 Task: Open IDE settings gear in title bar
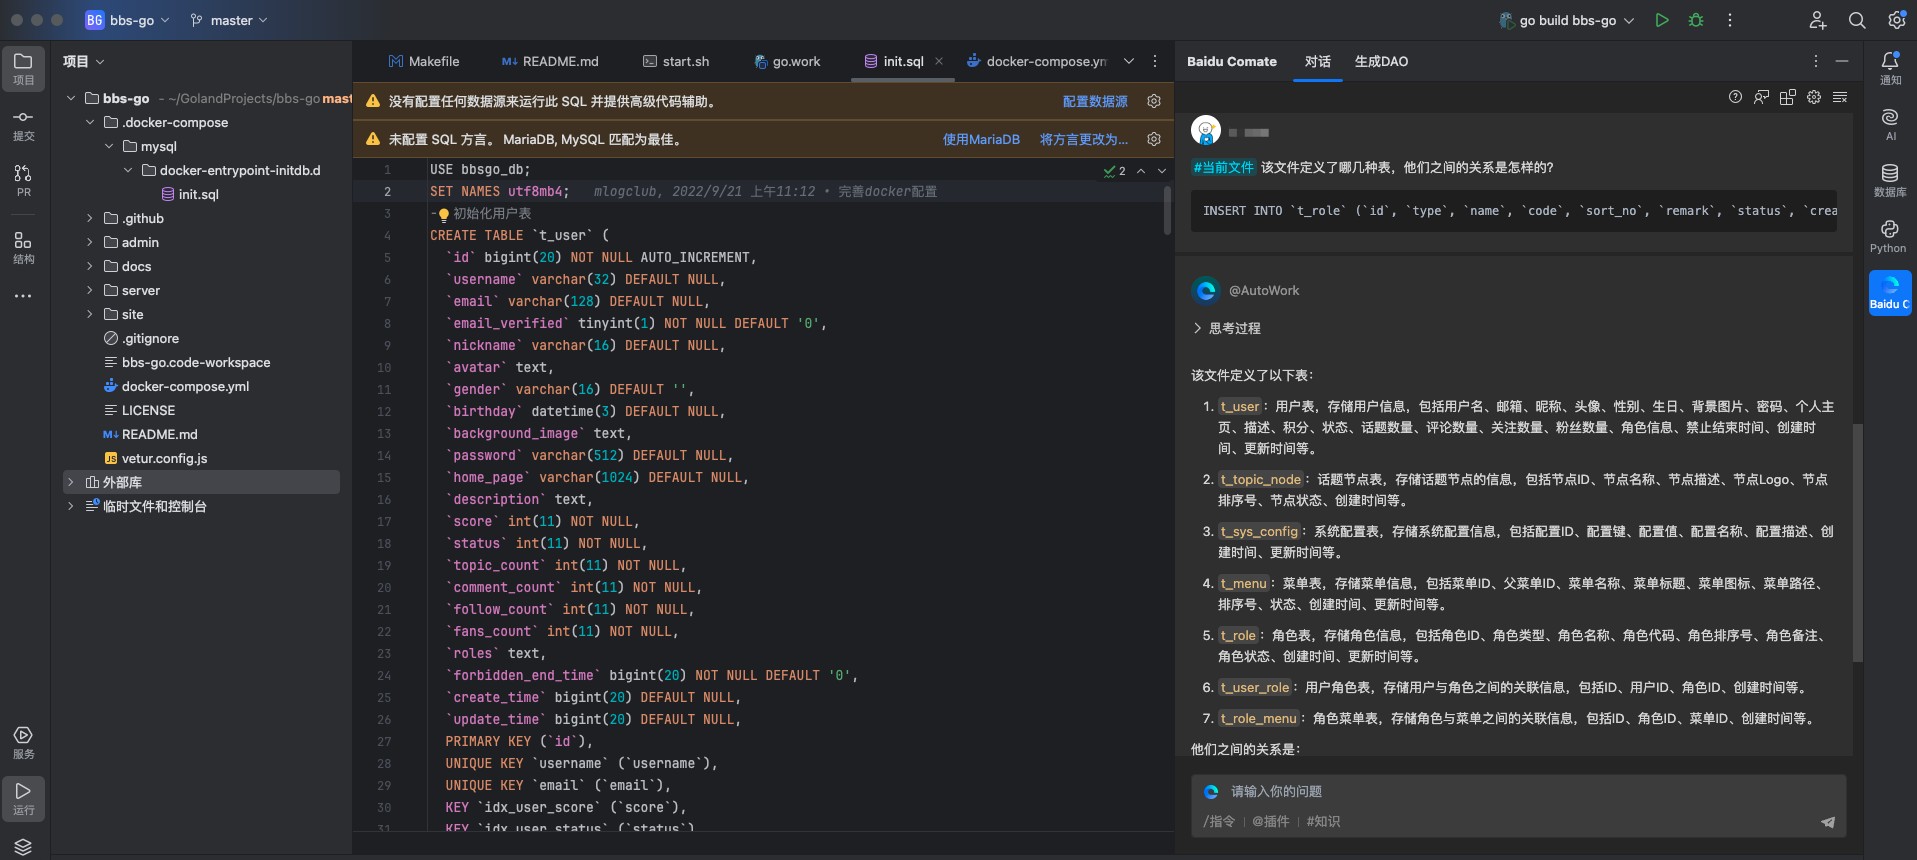(1896, 20)
